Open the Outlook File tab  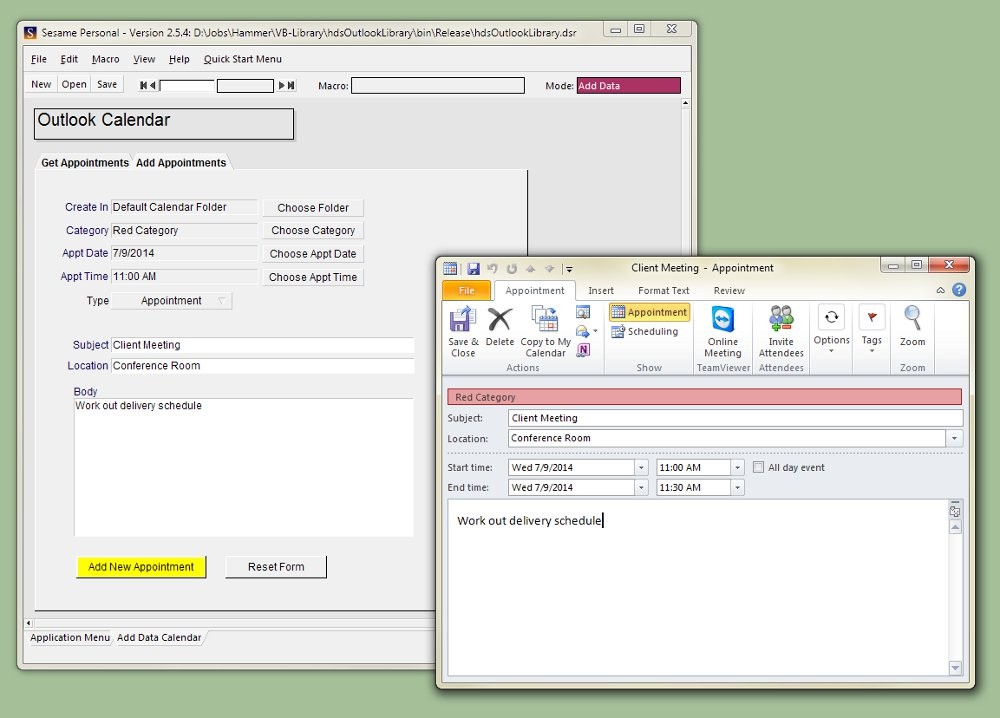point(466,290)
